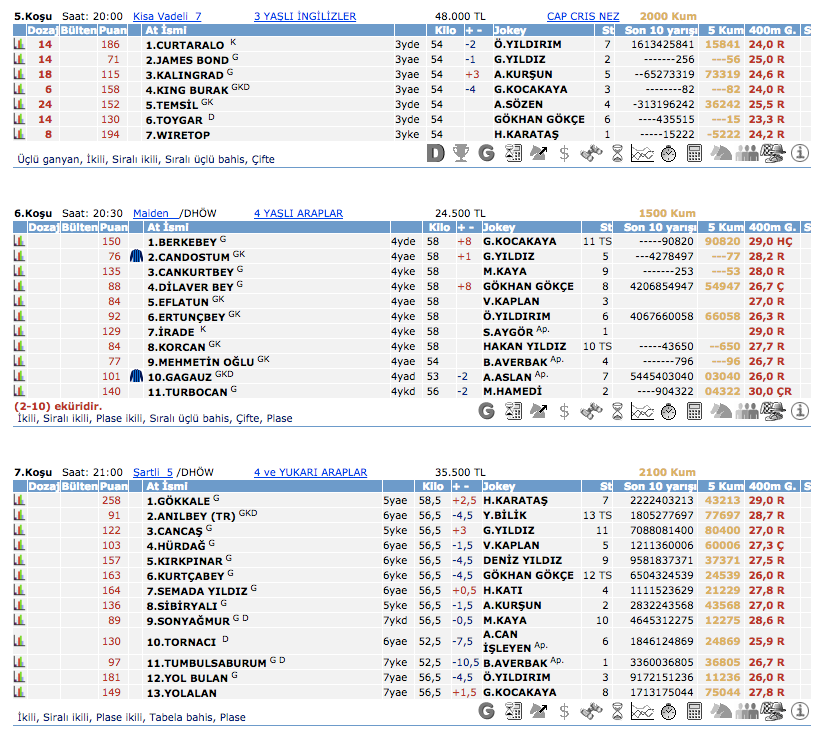Open the bar chart icon beside CURTARALO
Screen dimensions: 824x736
[x=18, y=45]
